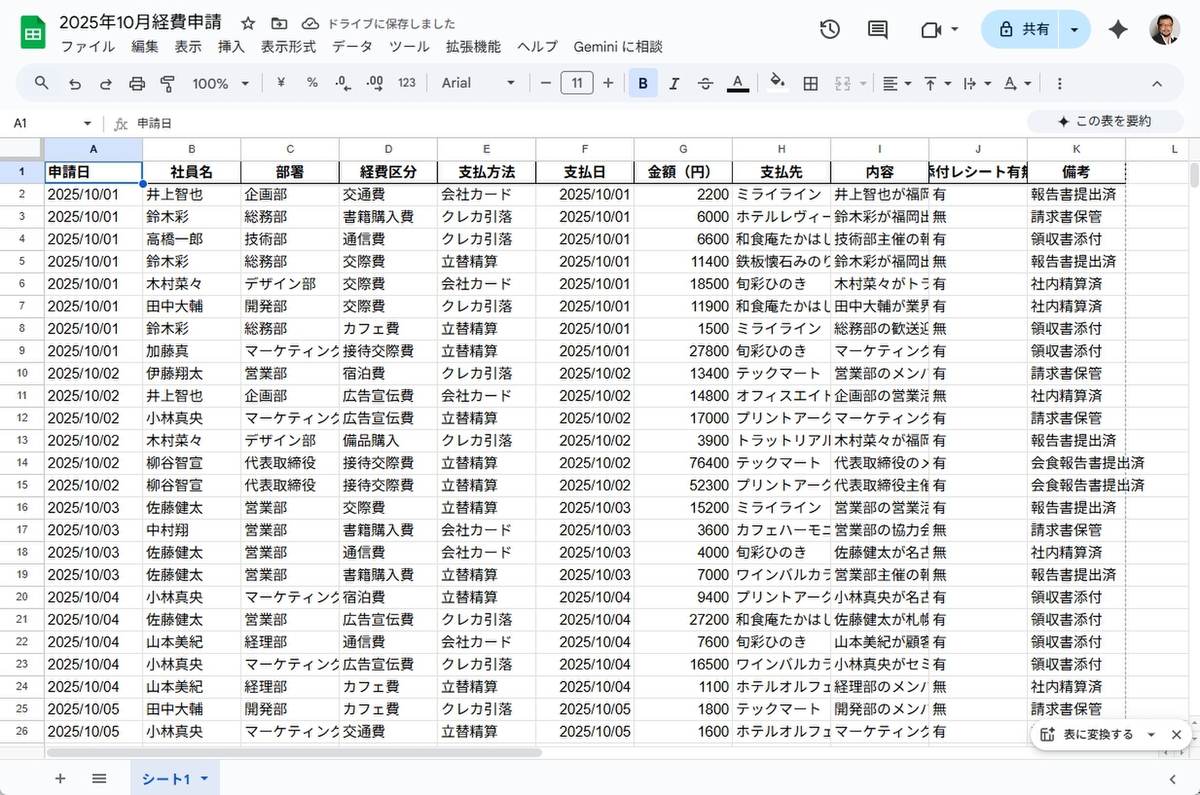
Task: Open the 表示形式 menu
Action: (x=288, y=46)
